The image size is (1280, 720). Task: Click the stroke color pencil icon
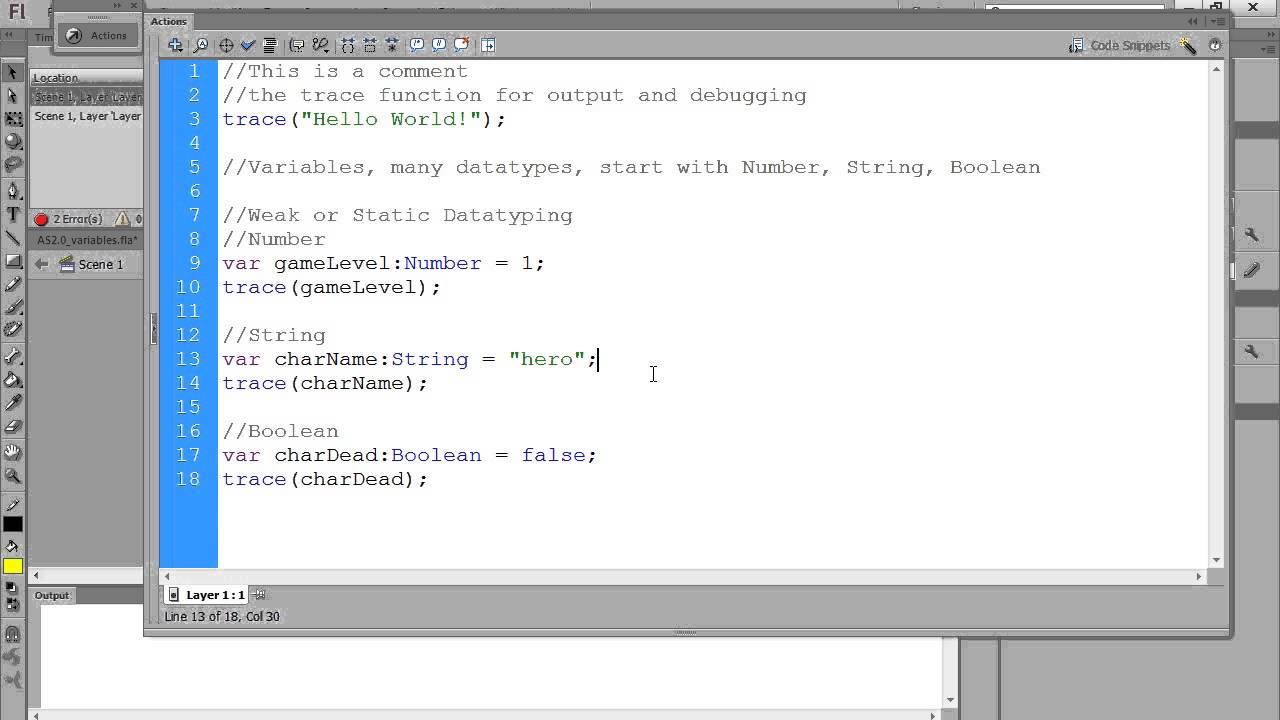pyautogui.click(x=13, y=504)
